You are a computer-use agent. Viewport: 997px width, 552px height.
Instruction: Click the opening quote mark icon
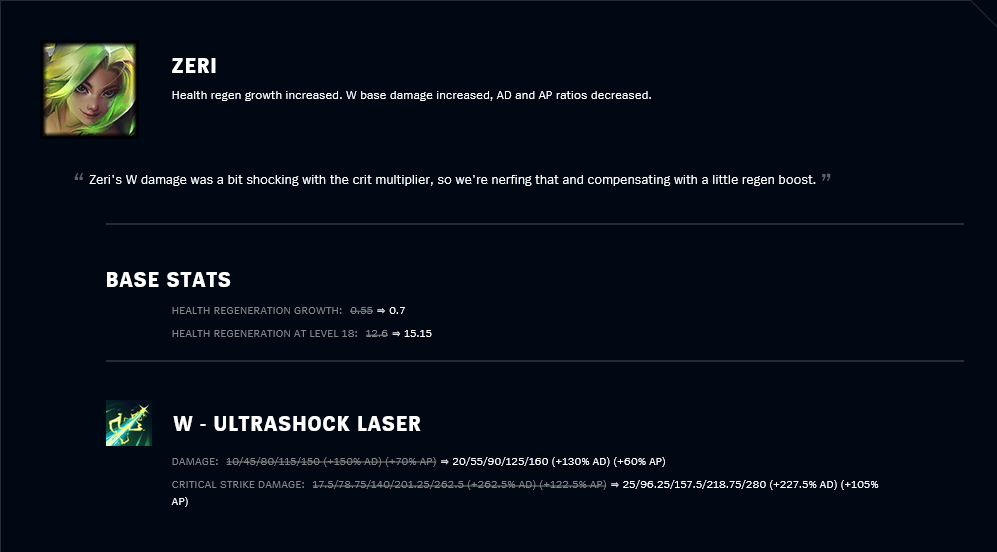click(x=79, y=178)
